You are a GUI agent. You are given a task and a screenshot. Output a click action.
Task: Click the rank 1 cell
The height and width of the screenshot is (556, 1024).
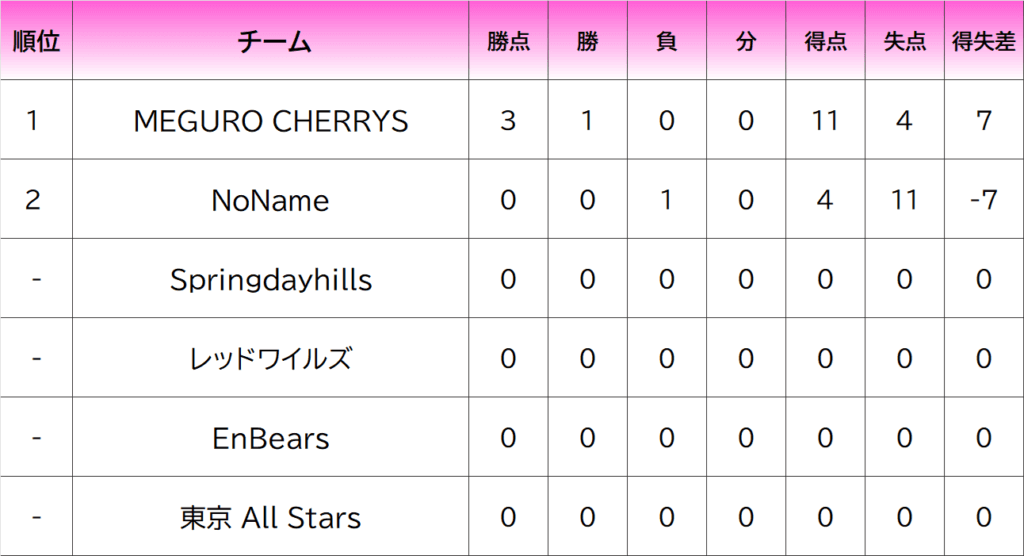click(33, 121)
